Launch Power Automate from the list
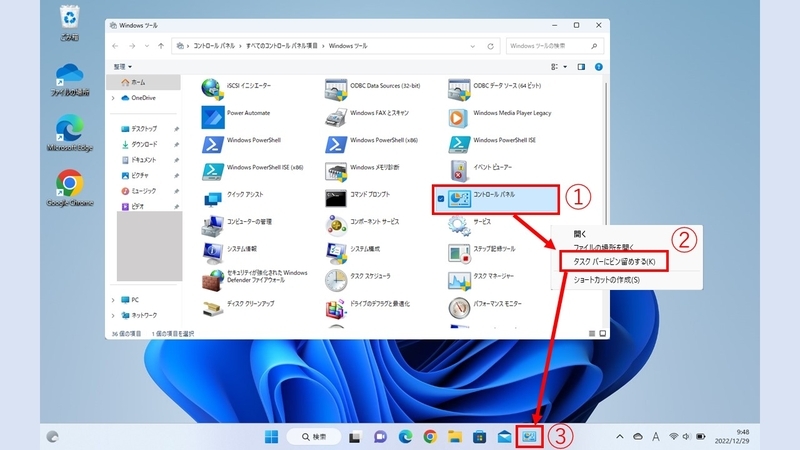The image size is (800, 450). pyautogui.click(x=236, y=116)
